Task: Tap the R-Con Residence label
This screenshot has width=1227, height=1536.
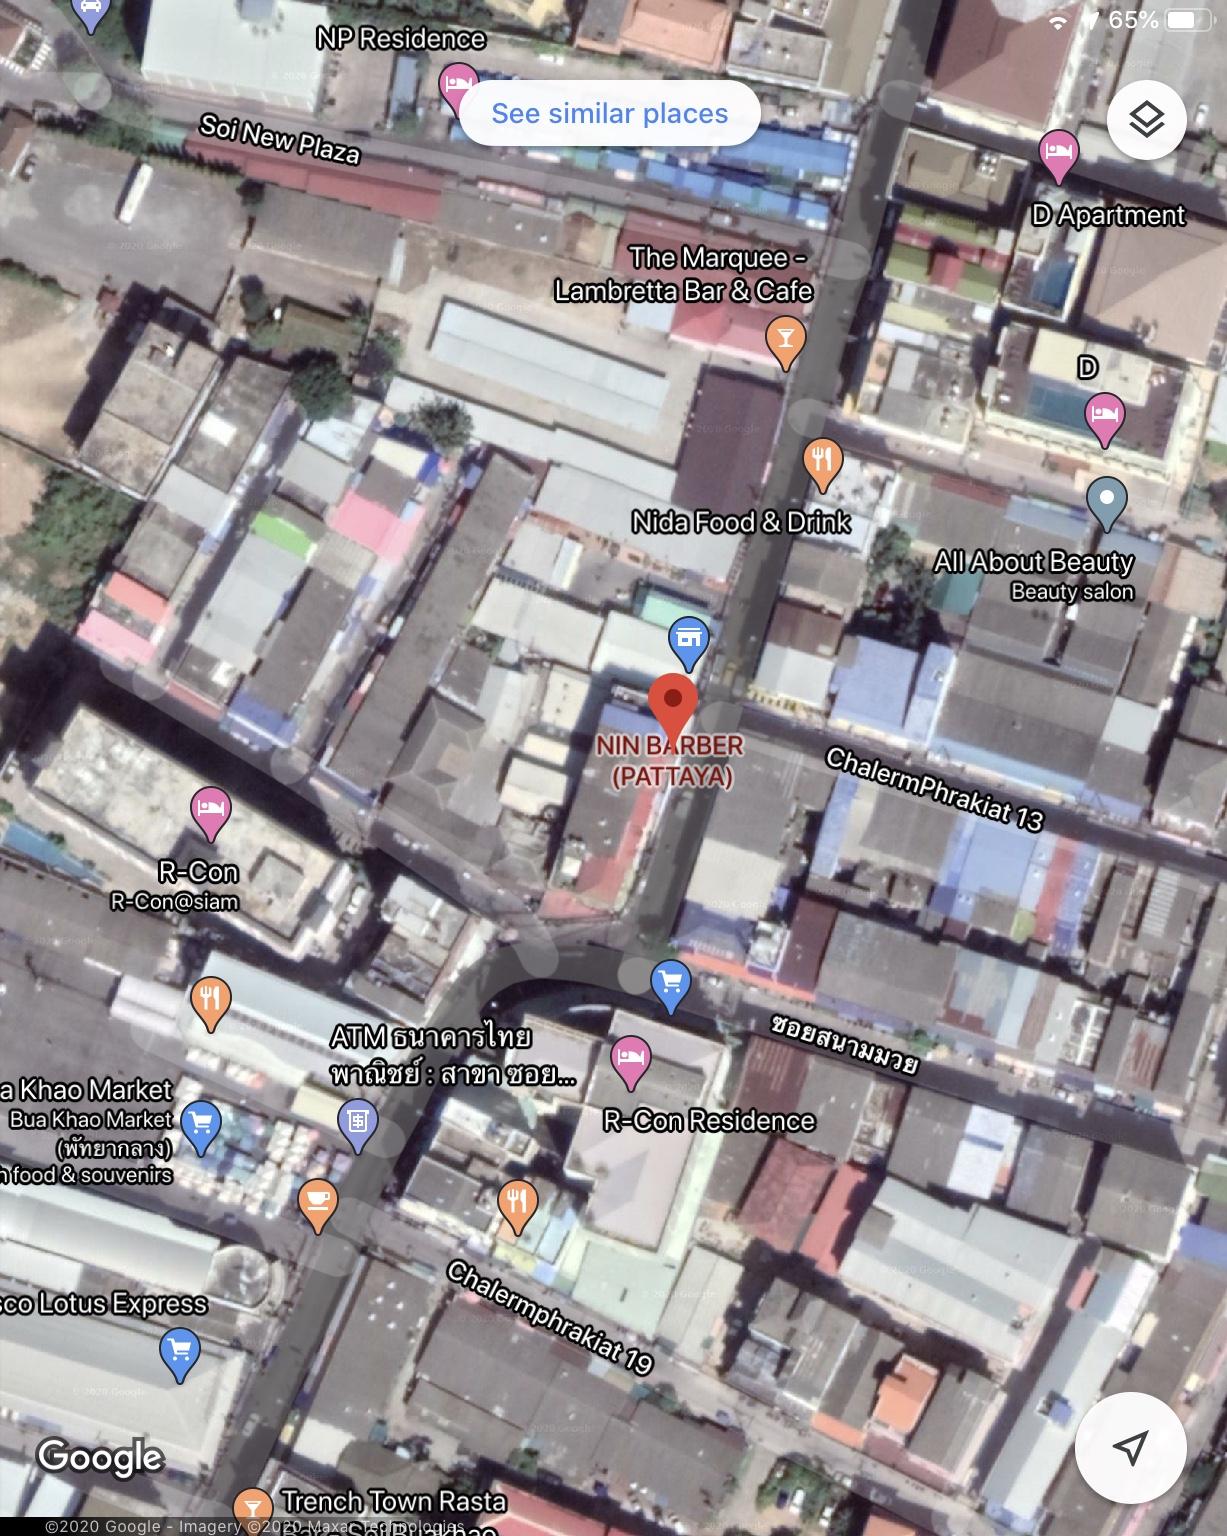Action: pyautogui.click(x=709, y=1121)
